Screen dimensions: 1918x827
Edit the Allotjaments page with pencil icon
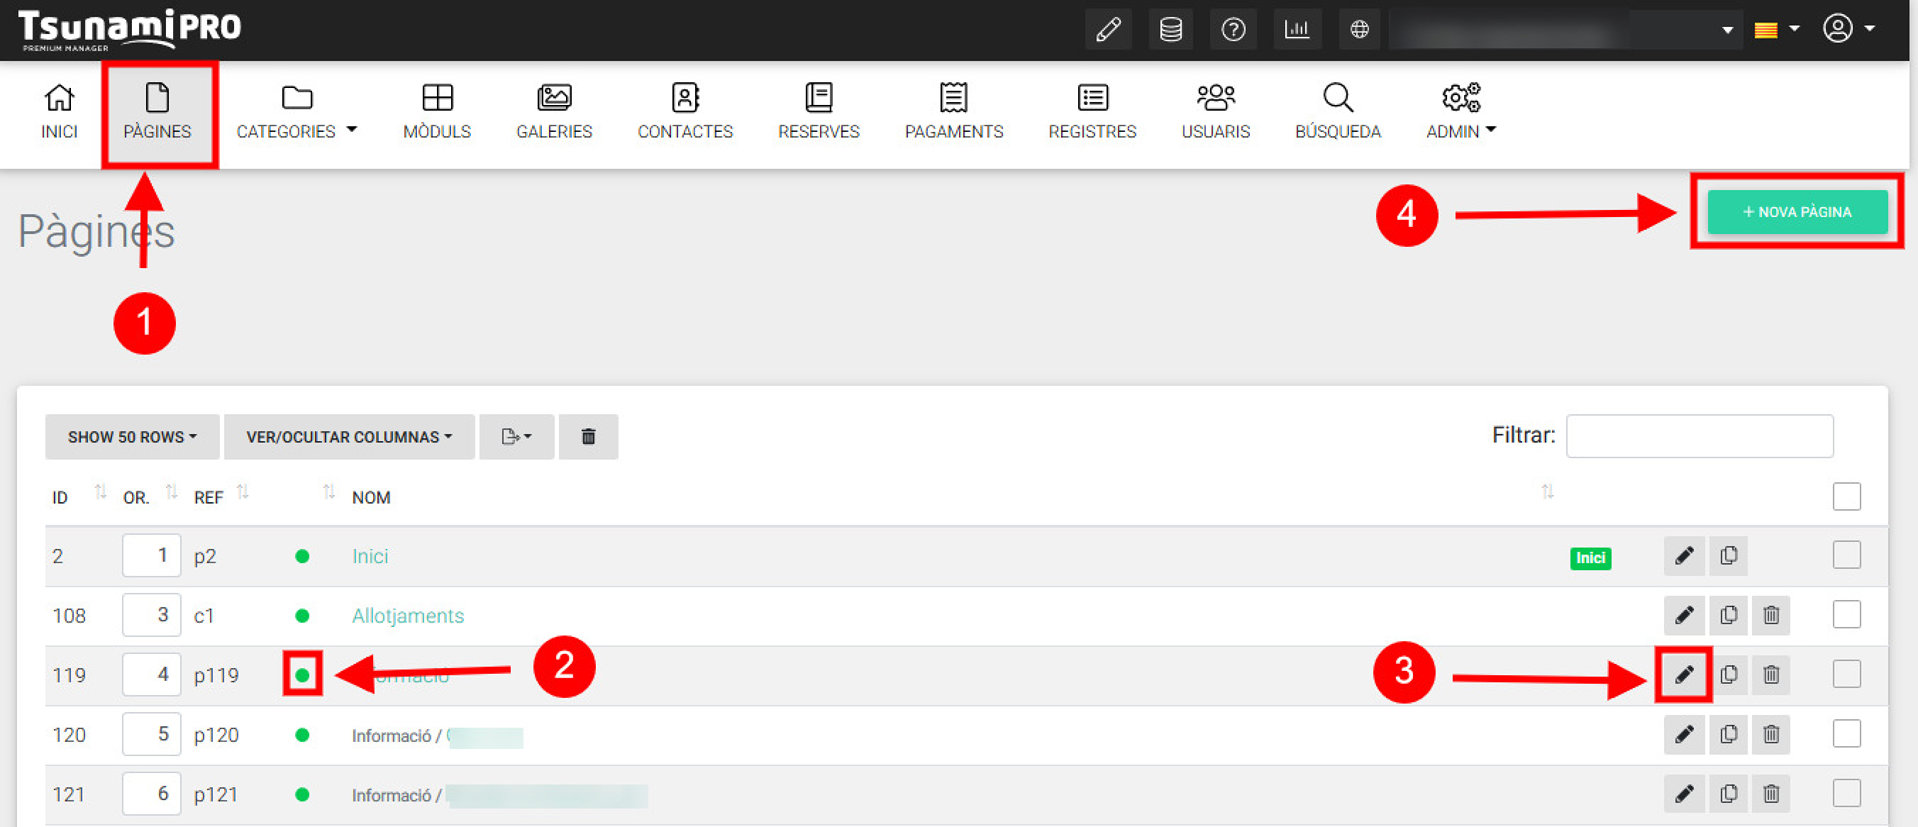tap(1684, 615)
